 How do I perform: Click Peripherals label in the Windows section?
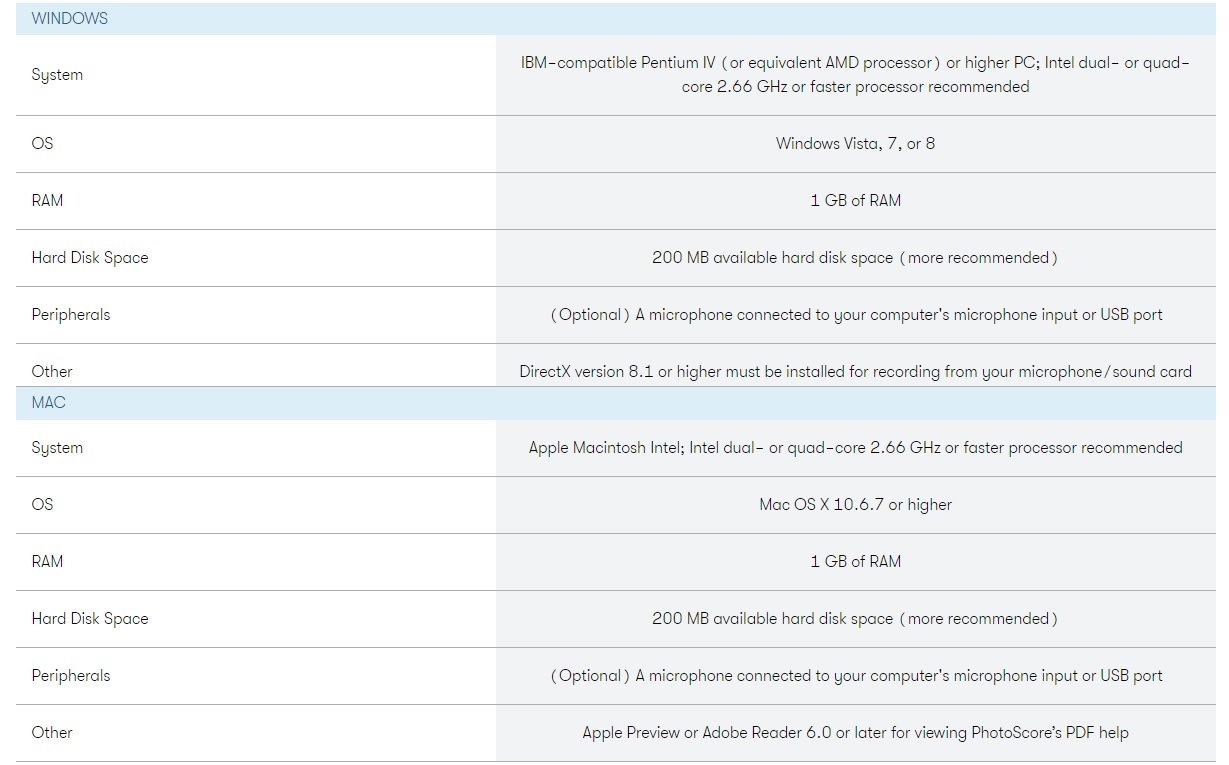pos(71,314)
